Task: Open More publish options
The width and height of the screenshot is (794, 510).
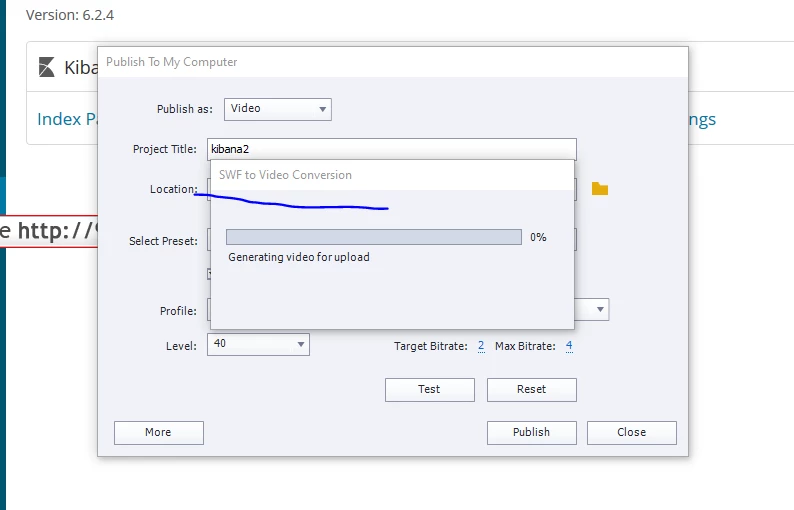Action: pyautogui.click(x=158, y=433)
